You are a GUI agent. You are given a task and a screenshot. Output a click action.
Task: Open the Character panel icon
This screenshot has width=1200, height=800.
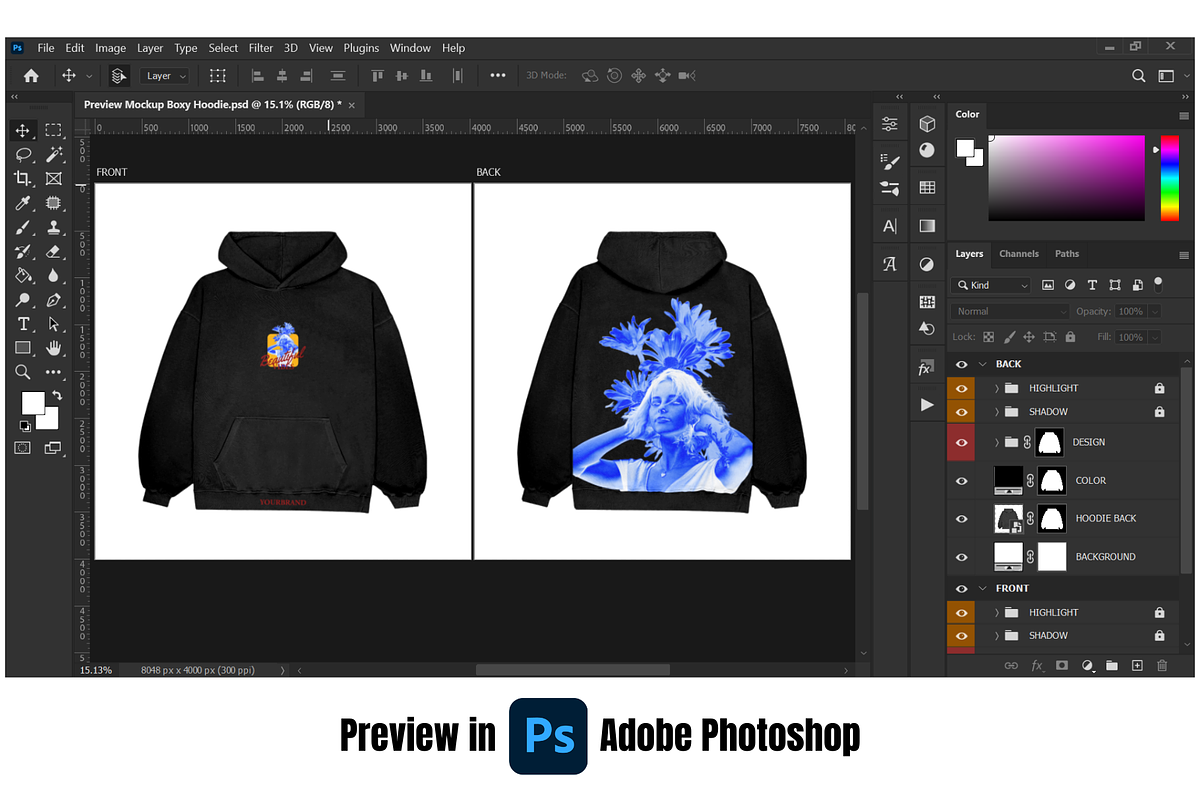pos(890,226)
